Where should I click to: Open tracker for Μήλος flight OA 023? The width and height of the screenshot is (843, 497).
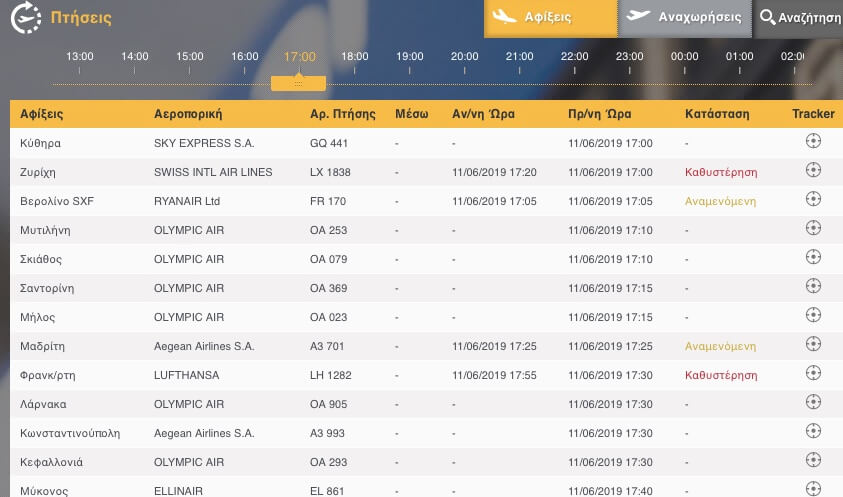tap(813, 315)
